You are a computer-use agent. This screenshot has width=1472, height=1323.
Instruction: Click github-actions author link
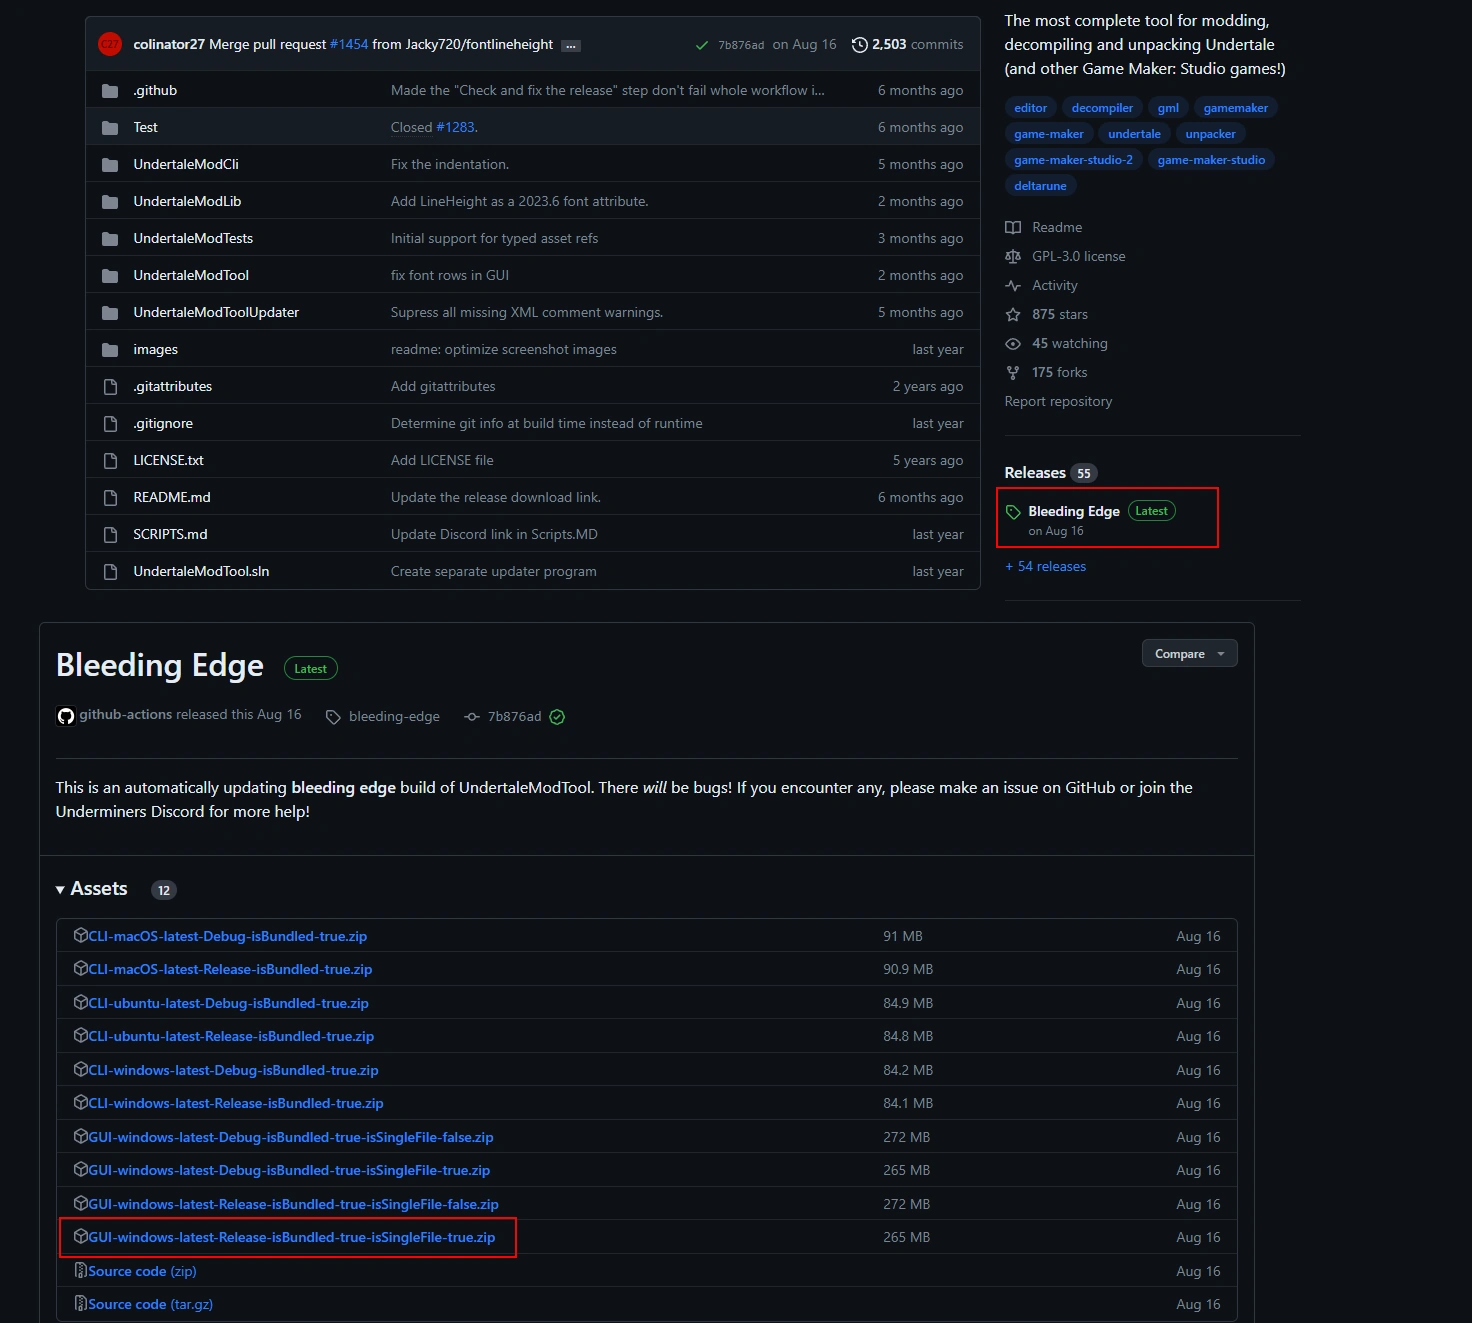(126, 715)
